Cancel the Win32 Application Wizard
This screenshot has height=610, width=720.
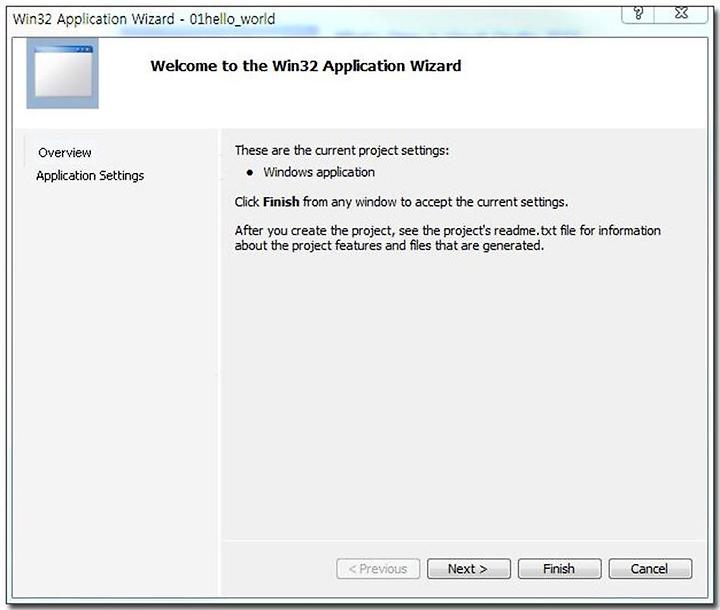click(x=650, y=569)
